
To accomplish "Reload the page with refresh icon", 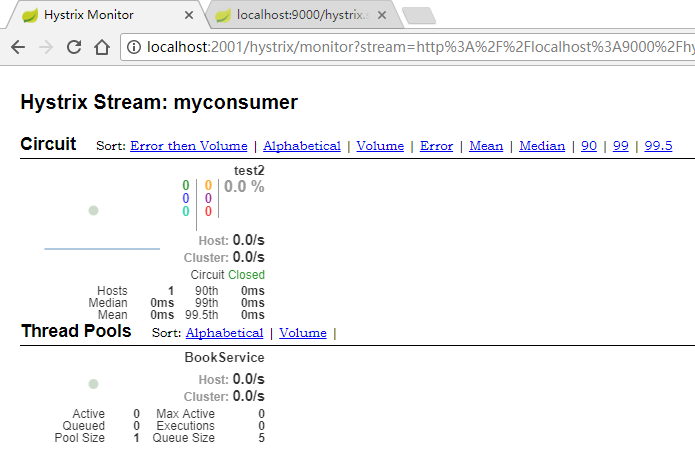I will [x=74, y=47].
